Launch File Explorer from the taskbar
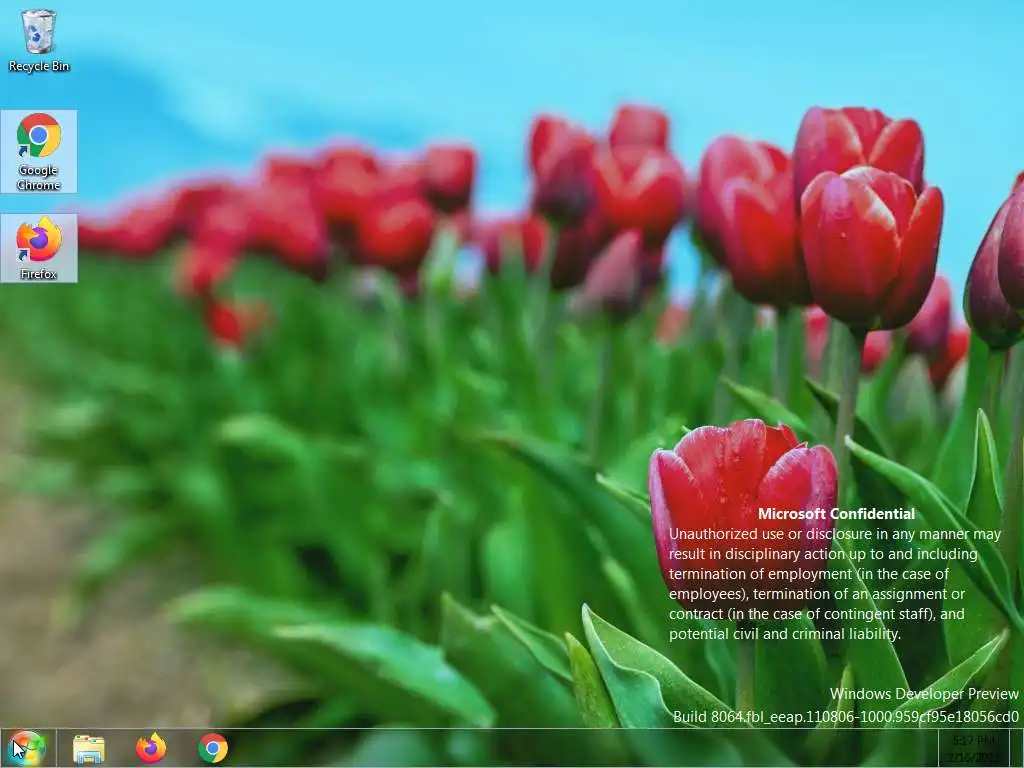 [89, 748]
